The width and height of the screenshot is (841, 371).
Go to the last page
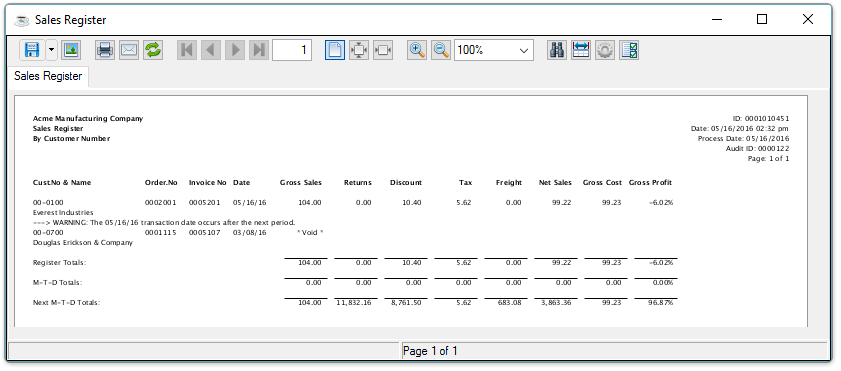[x=259, y=50]
